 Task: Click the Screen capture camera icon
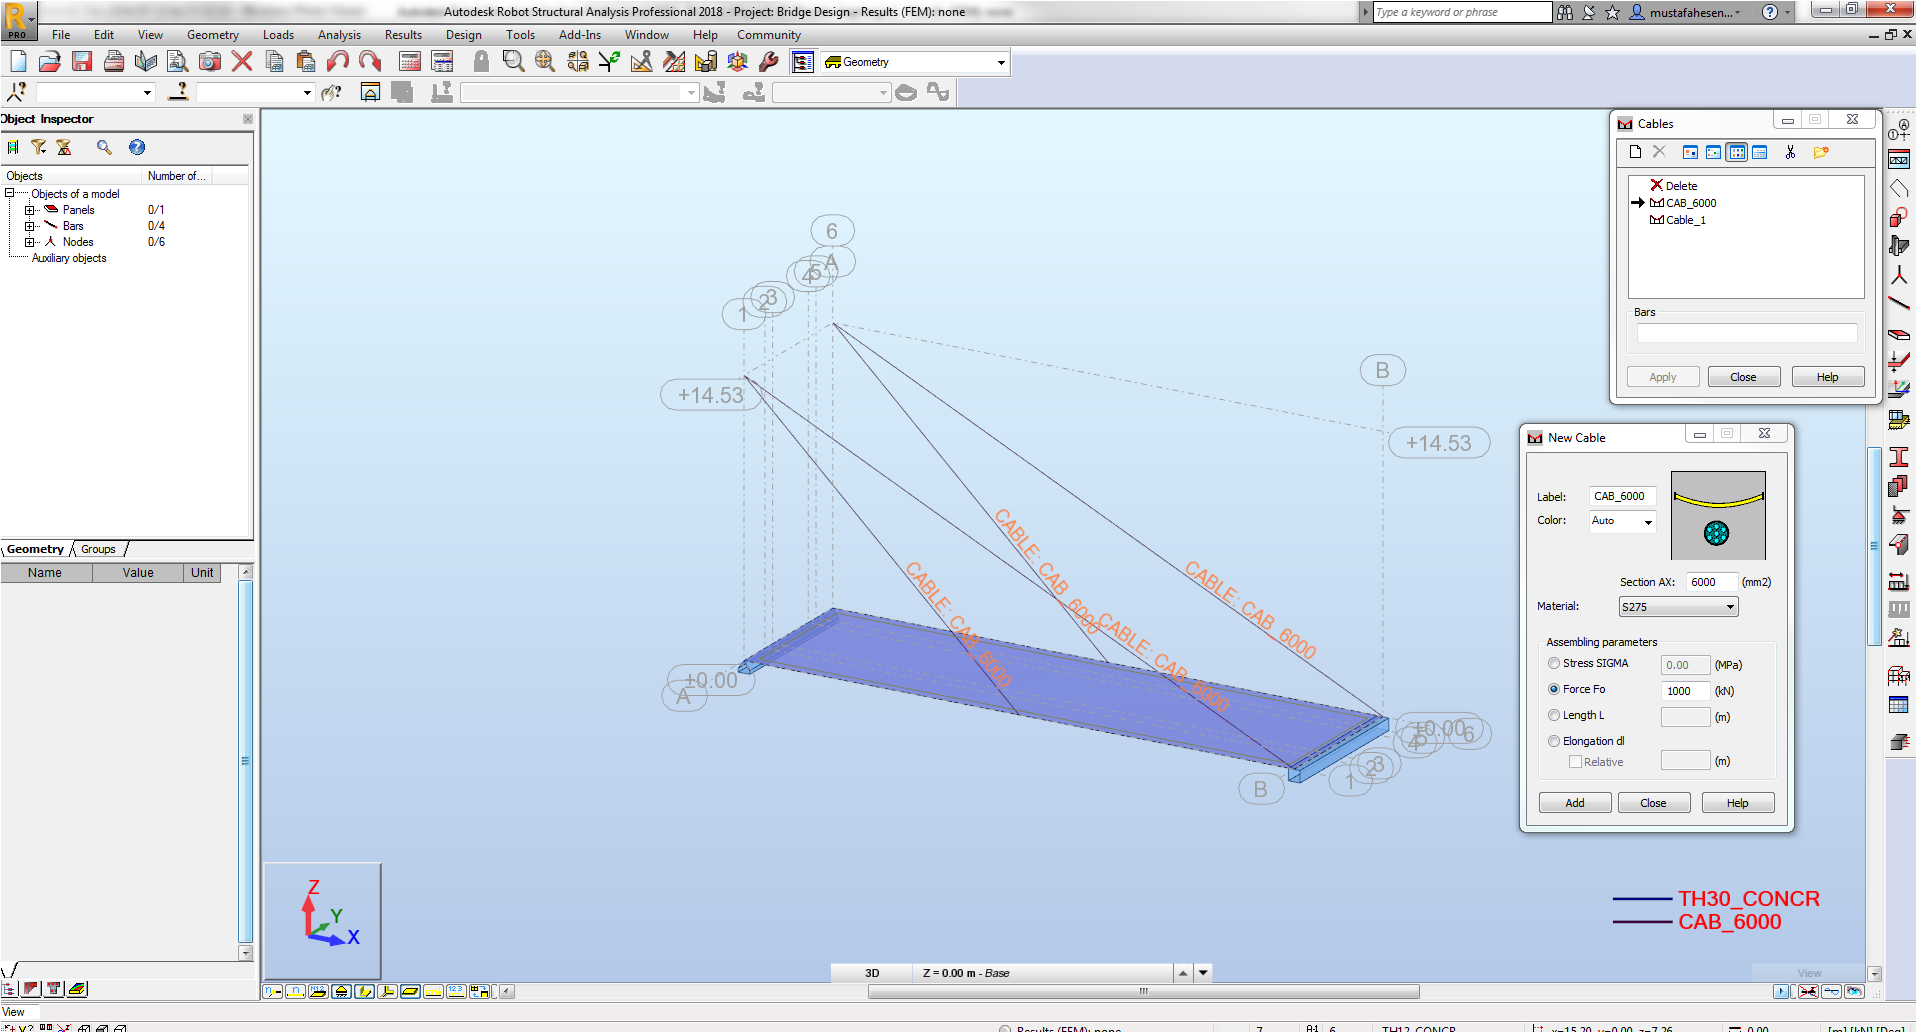[x=210, y=62]
